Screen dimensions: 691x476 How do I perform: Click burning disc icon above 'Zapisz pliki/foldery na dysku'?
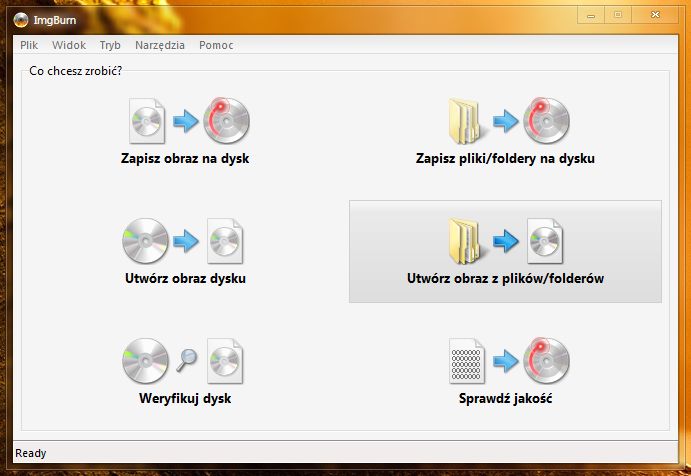(x=546, y=120)
